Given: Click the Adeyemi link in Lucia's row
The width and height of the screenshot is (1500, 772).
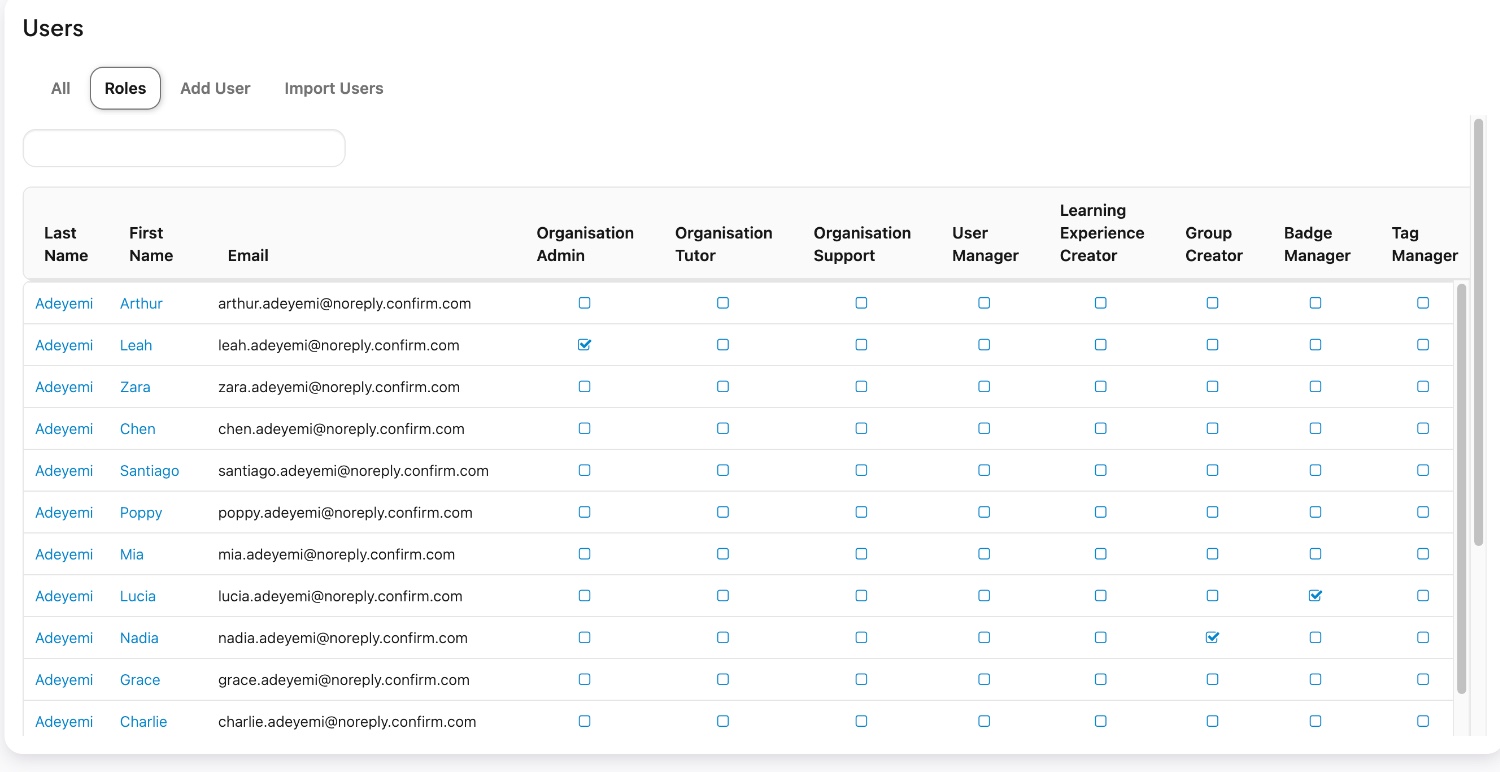Looking at the screenshot, I should click(x=64, y=596).
